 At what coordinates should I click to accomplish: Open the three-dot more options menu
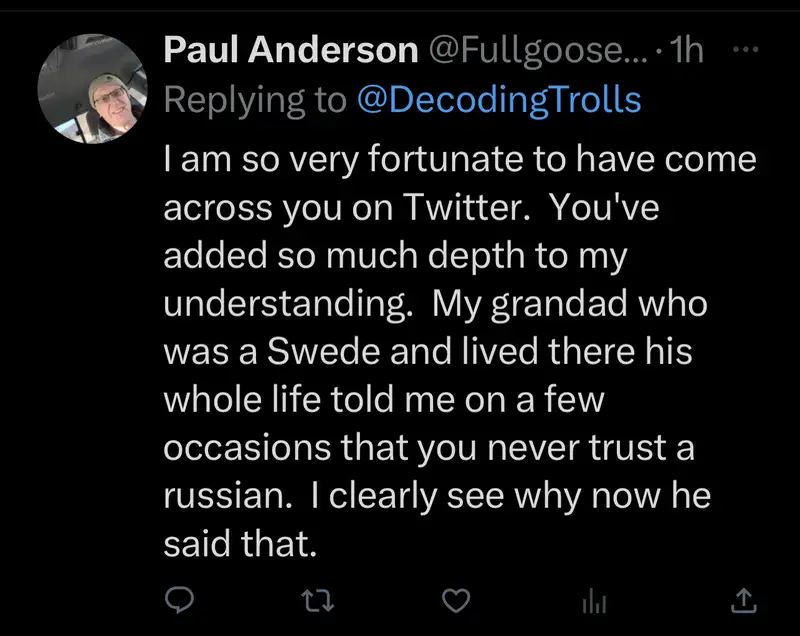(x=745, y=49)
